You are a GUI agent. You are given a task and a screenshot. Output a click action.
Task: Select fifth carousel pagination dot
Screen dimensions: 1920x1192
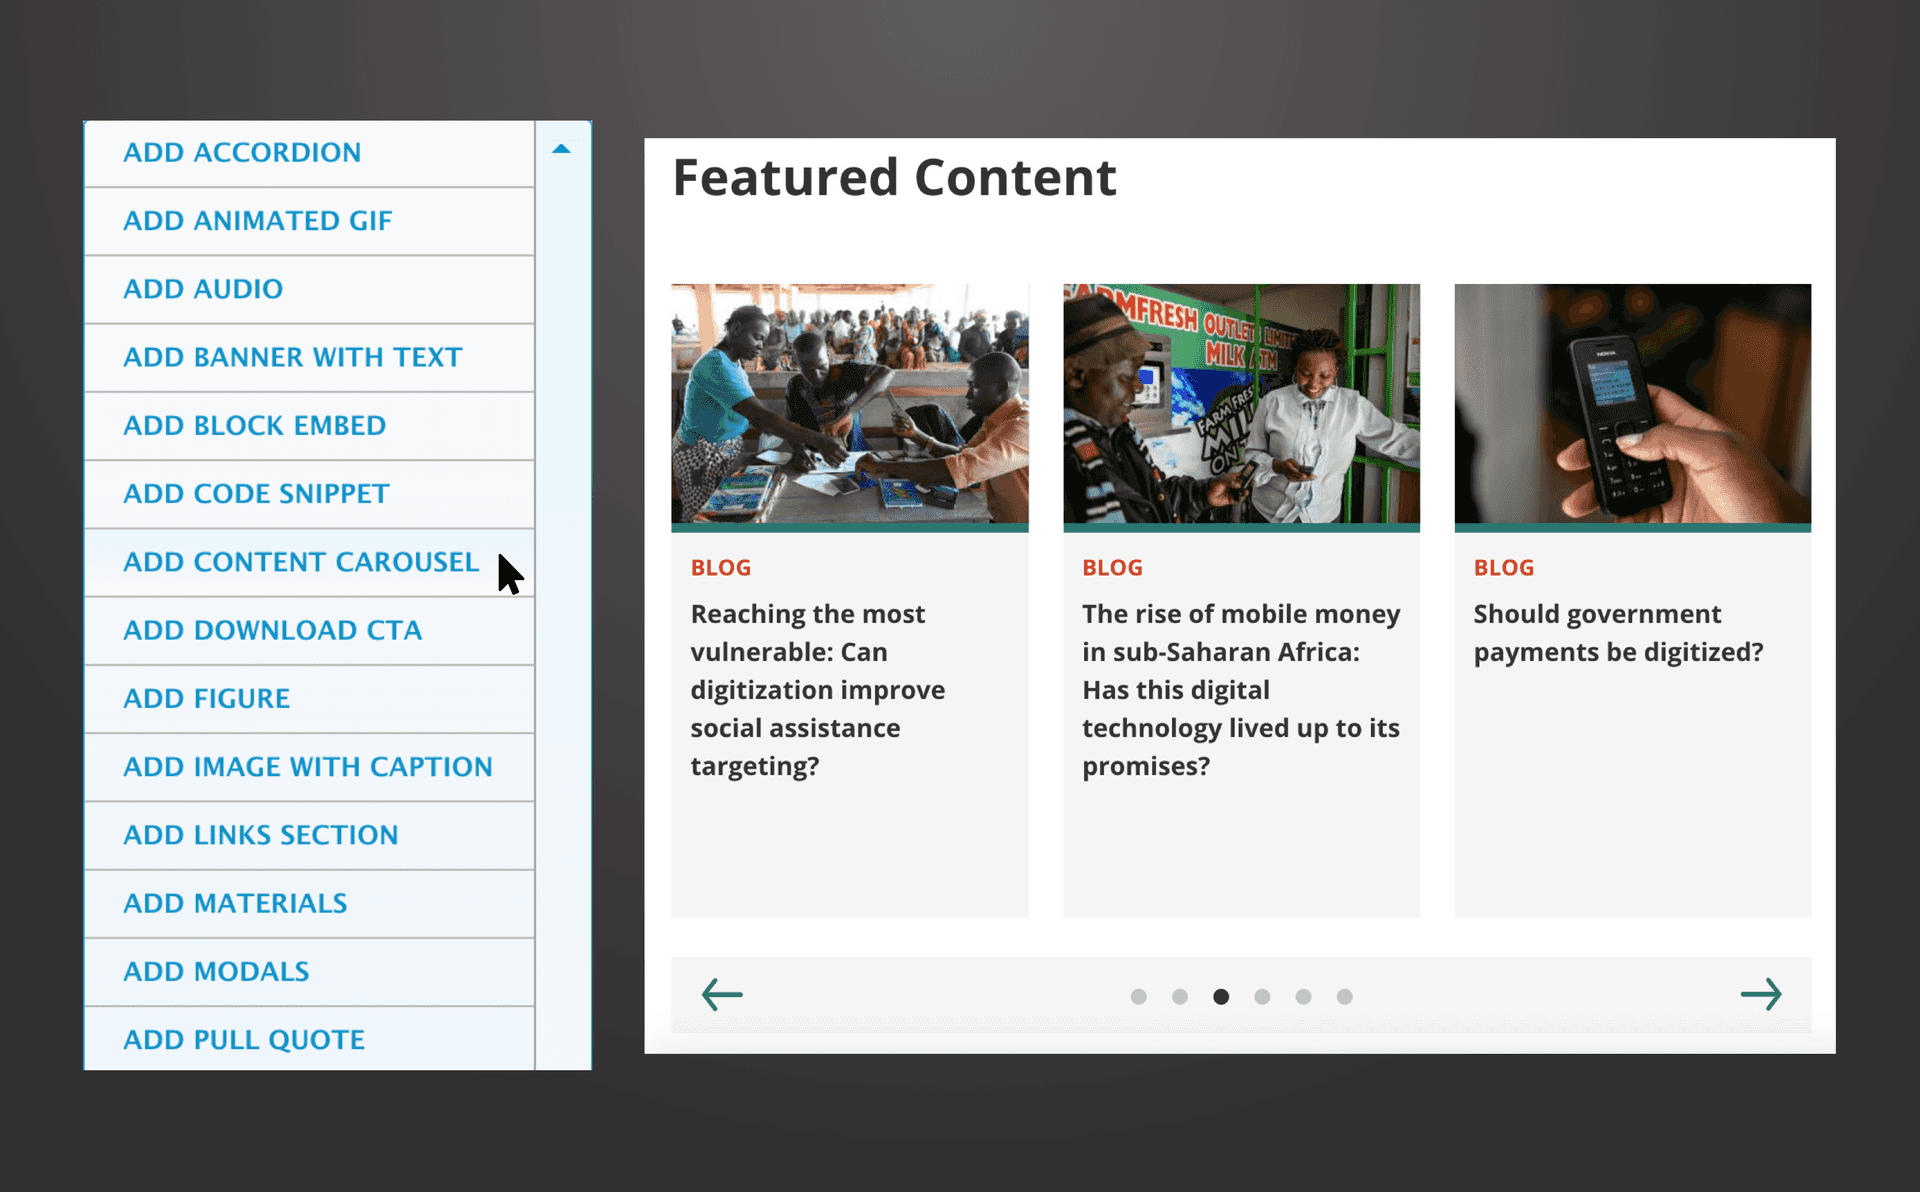[x=1303, y=996]
